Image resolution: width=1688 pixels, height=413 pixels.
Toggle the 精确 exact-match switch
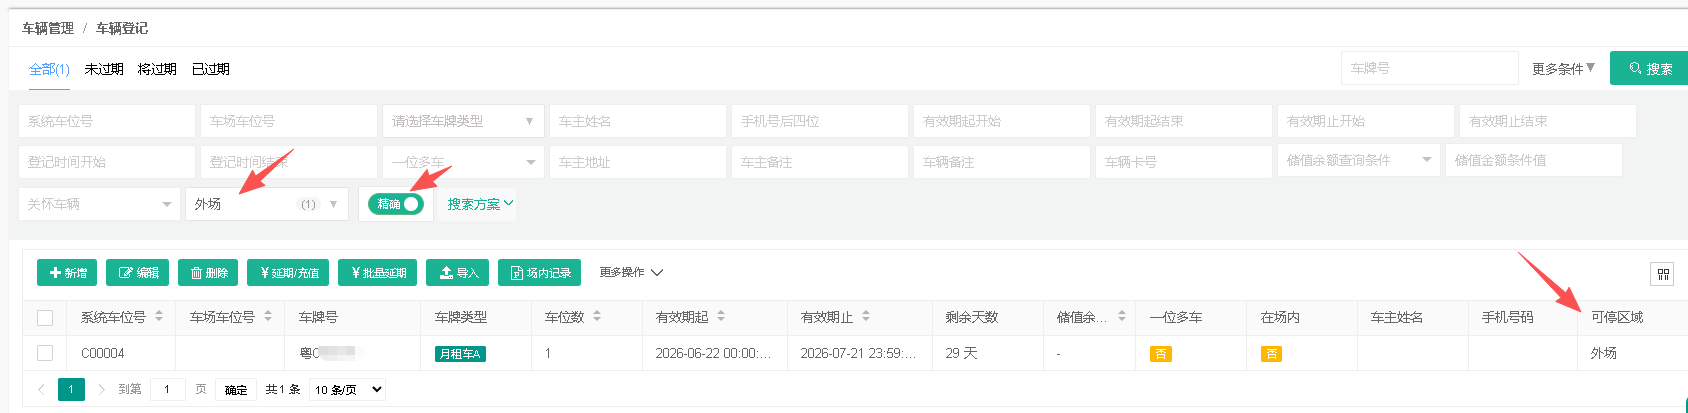point(396,204)
